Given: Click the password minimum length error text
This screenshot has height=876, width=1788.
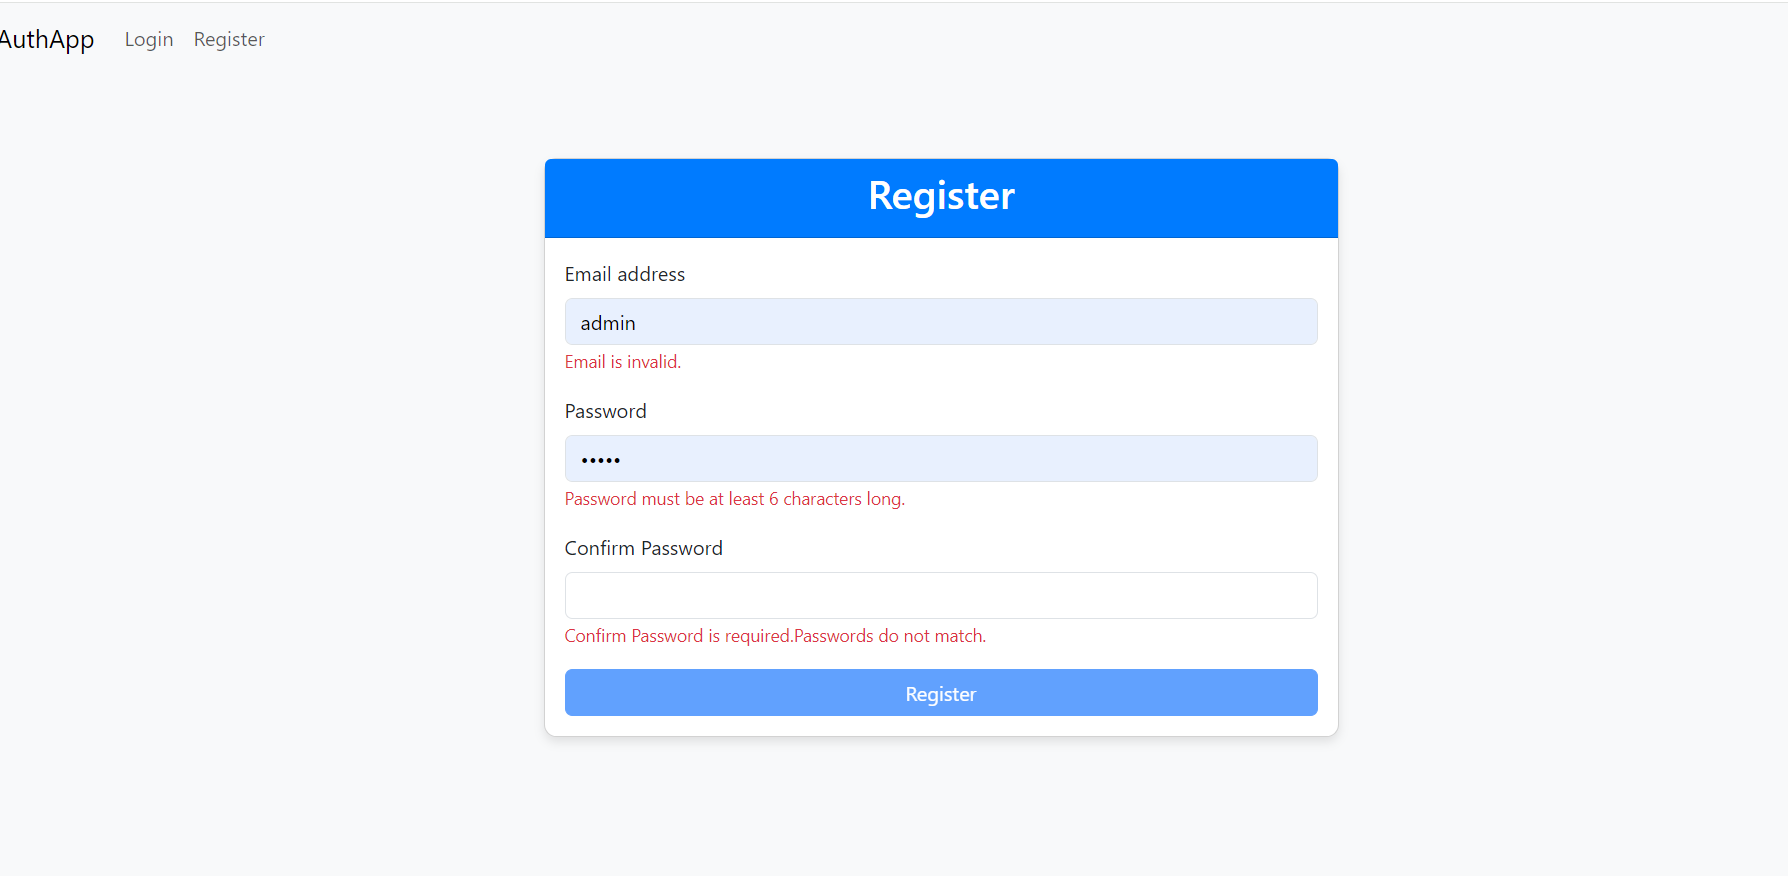Looking at the screenshot, I should tap(735, 499).
